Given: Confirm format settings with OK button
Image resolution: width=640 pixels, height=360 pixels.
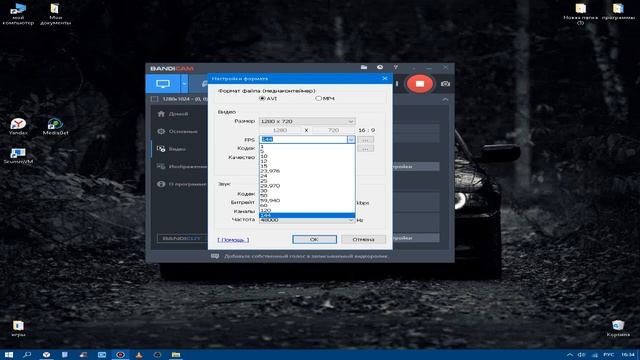Looking at the screenshot, I should pyautogui.click(x=314, y=239).
